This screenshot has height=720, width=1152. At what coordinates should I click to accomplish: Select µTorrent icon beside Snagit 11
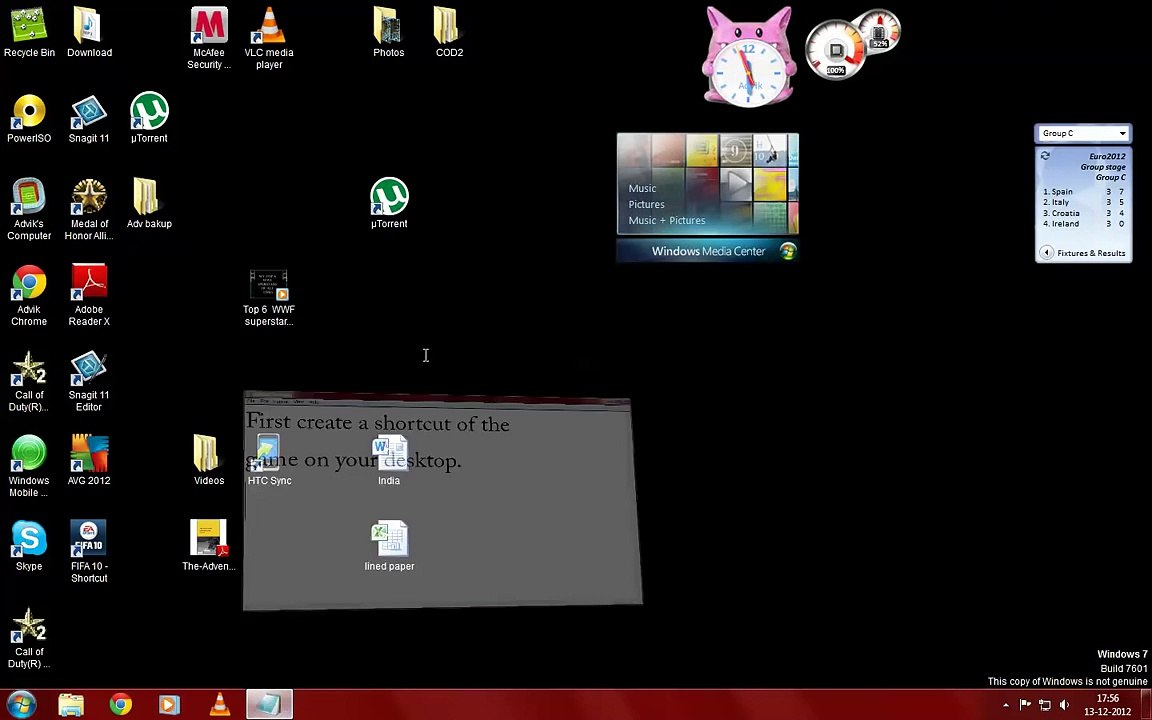149,118
